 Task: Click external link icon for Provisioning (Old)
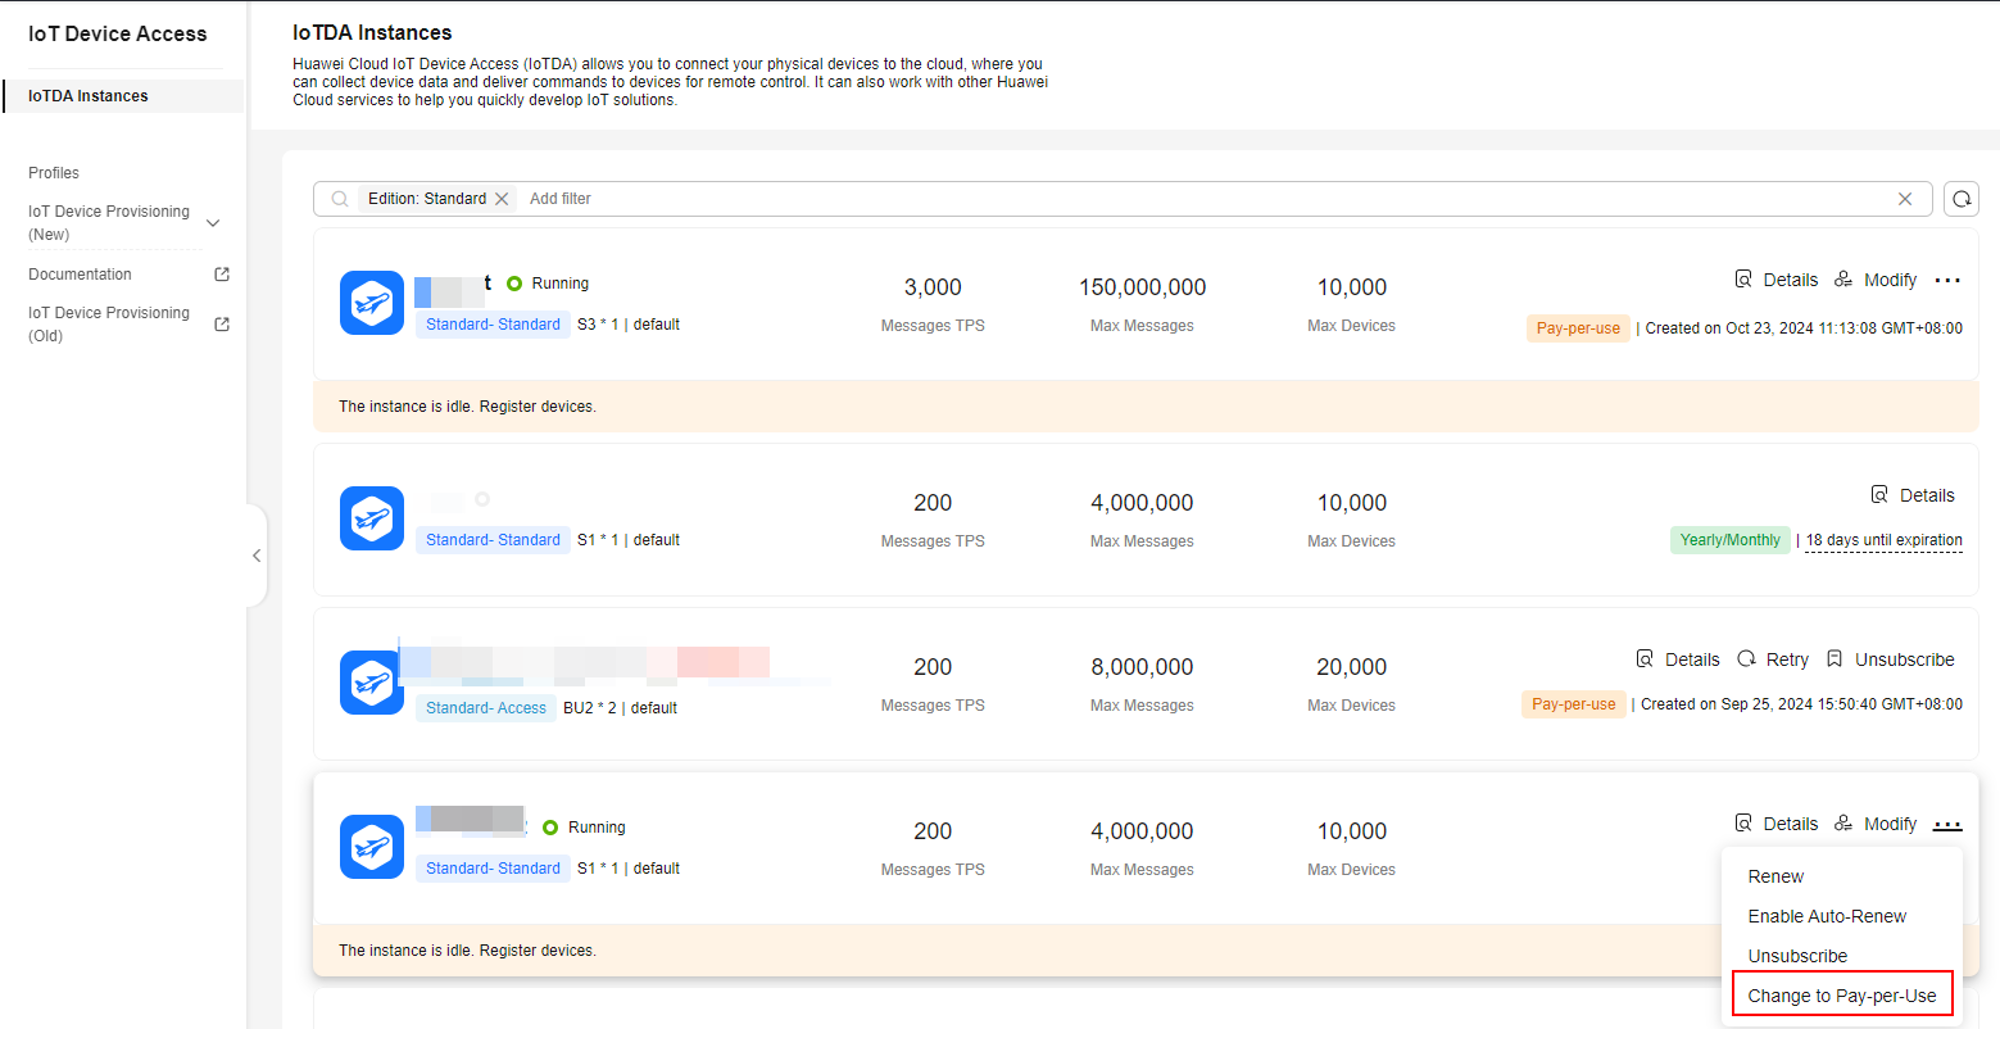[222, 324]
